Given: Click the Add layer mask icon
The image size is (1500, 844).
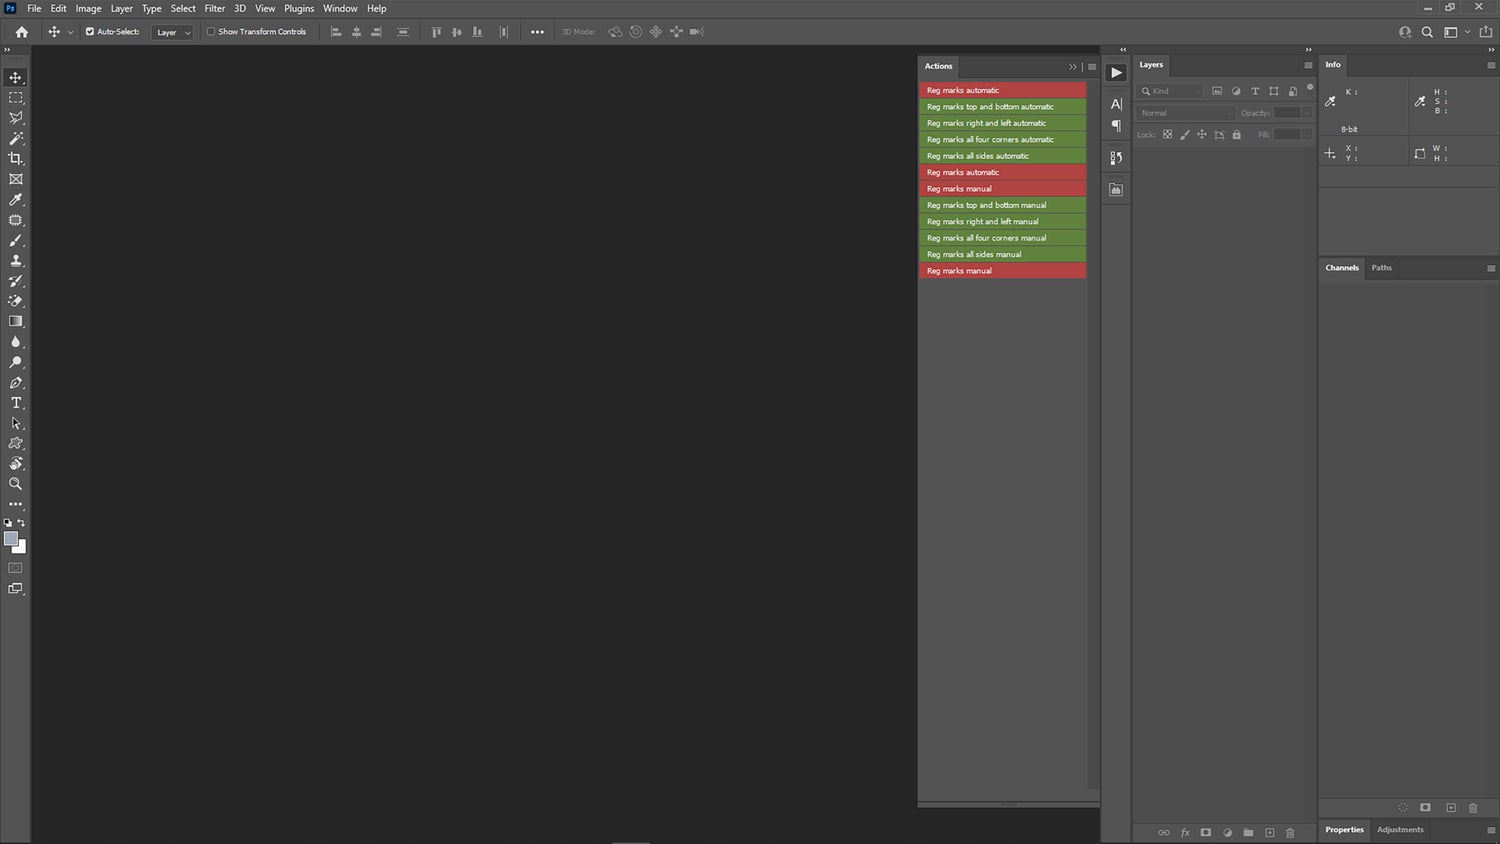Looking at the screenshot, I should coord(1206,832).
